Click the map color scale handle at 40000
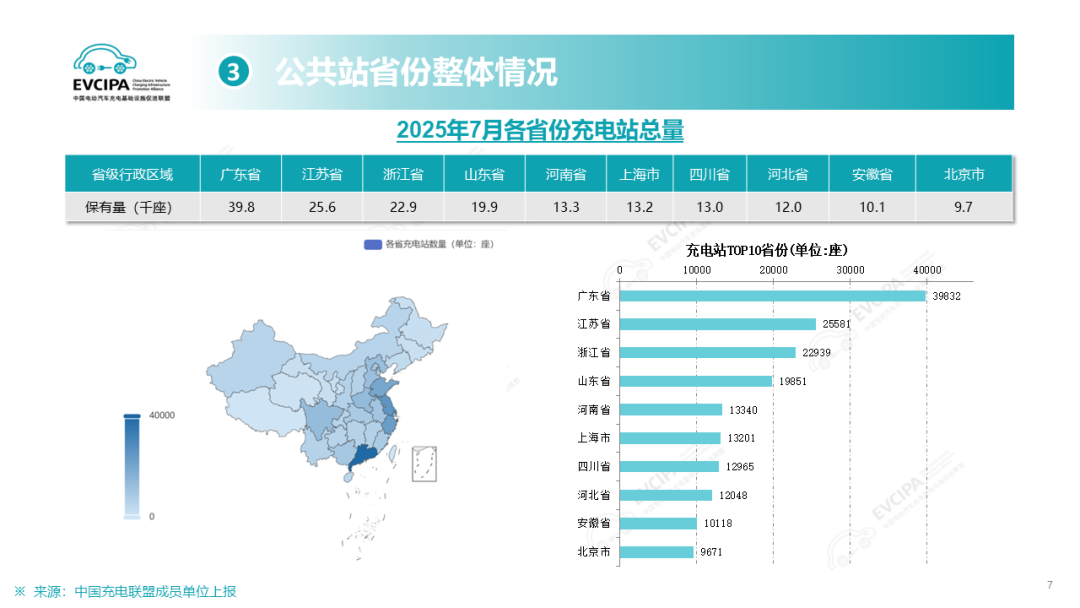The image size is (1080, 608). (x=132, y=416)
